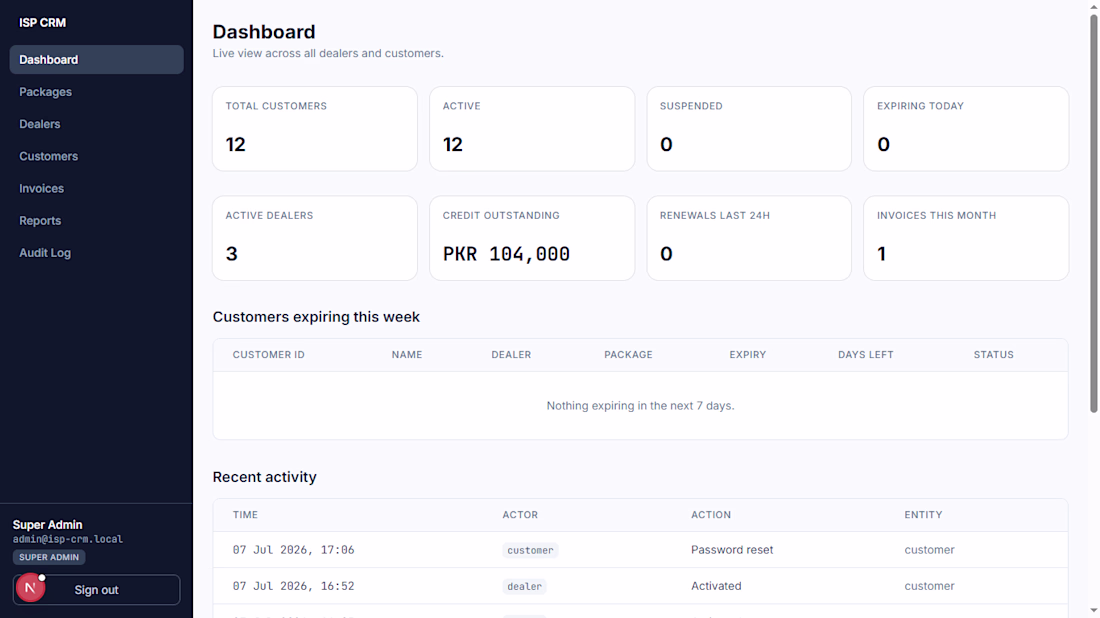Navigate to Customers section
Viewport: 1100px width, 618px height.
coord(97,156)
